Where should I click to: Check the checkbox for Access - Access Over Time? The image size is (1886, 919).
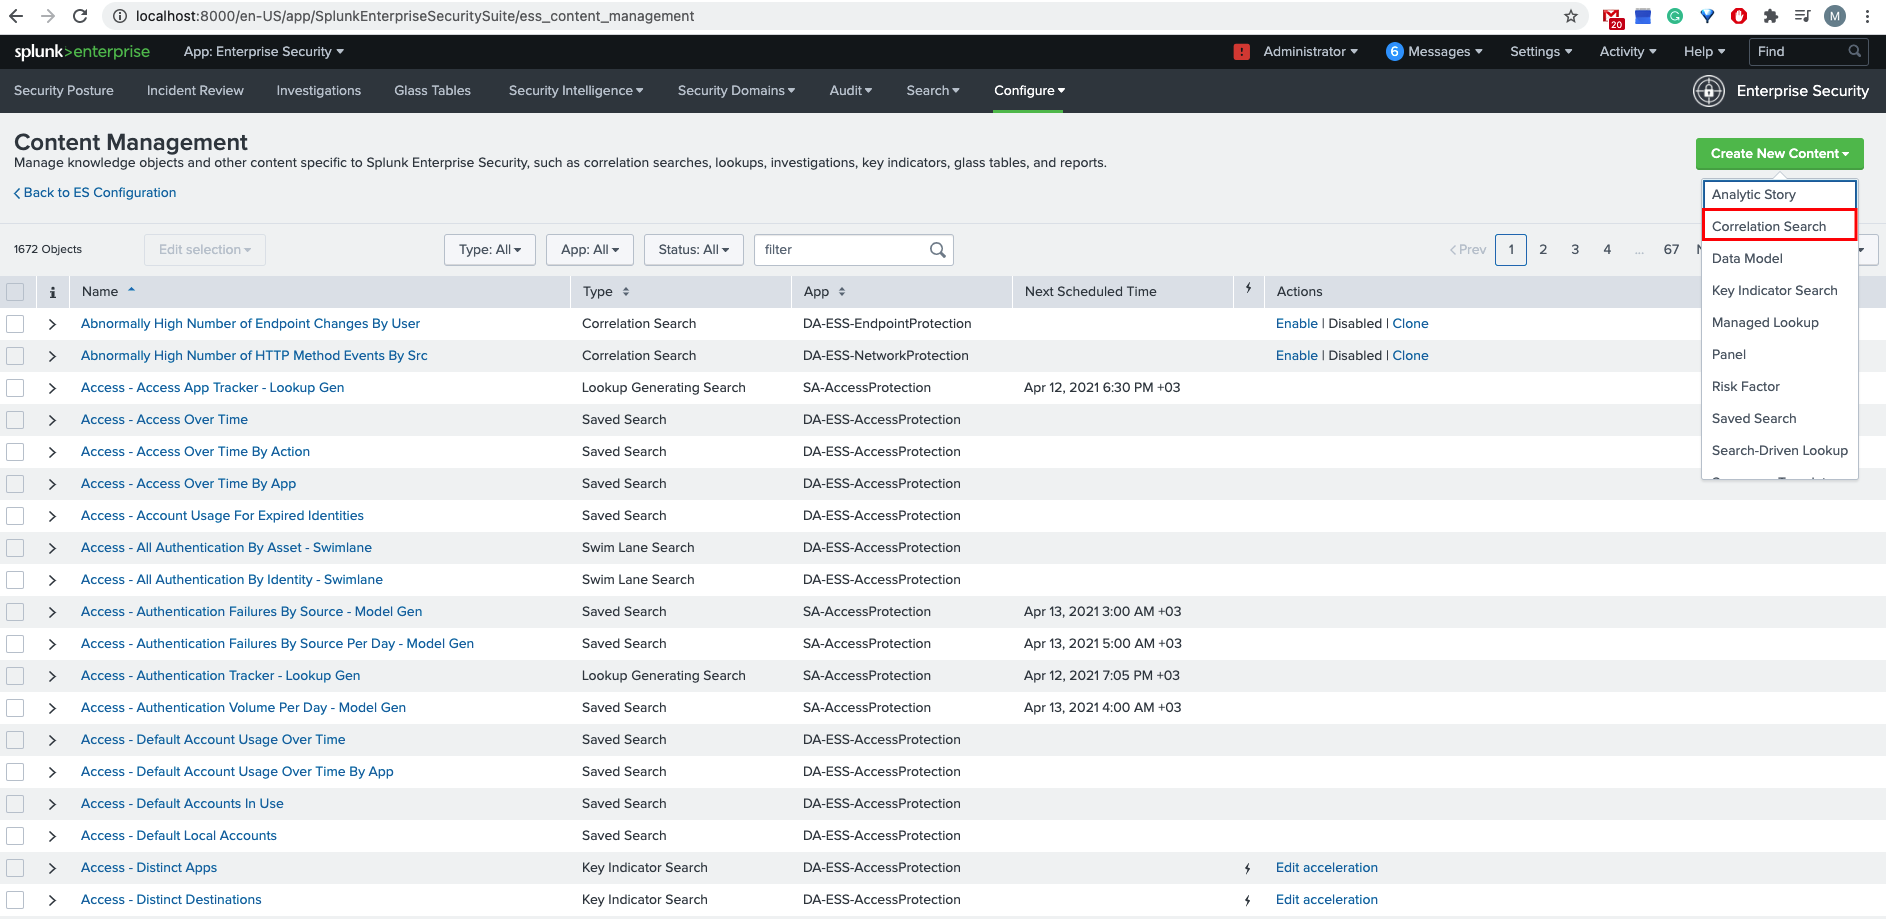click(15, 420)
